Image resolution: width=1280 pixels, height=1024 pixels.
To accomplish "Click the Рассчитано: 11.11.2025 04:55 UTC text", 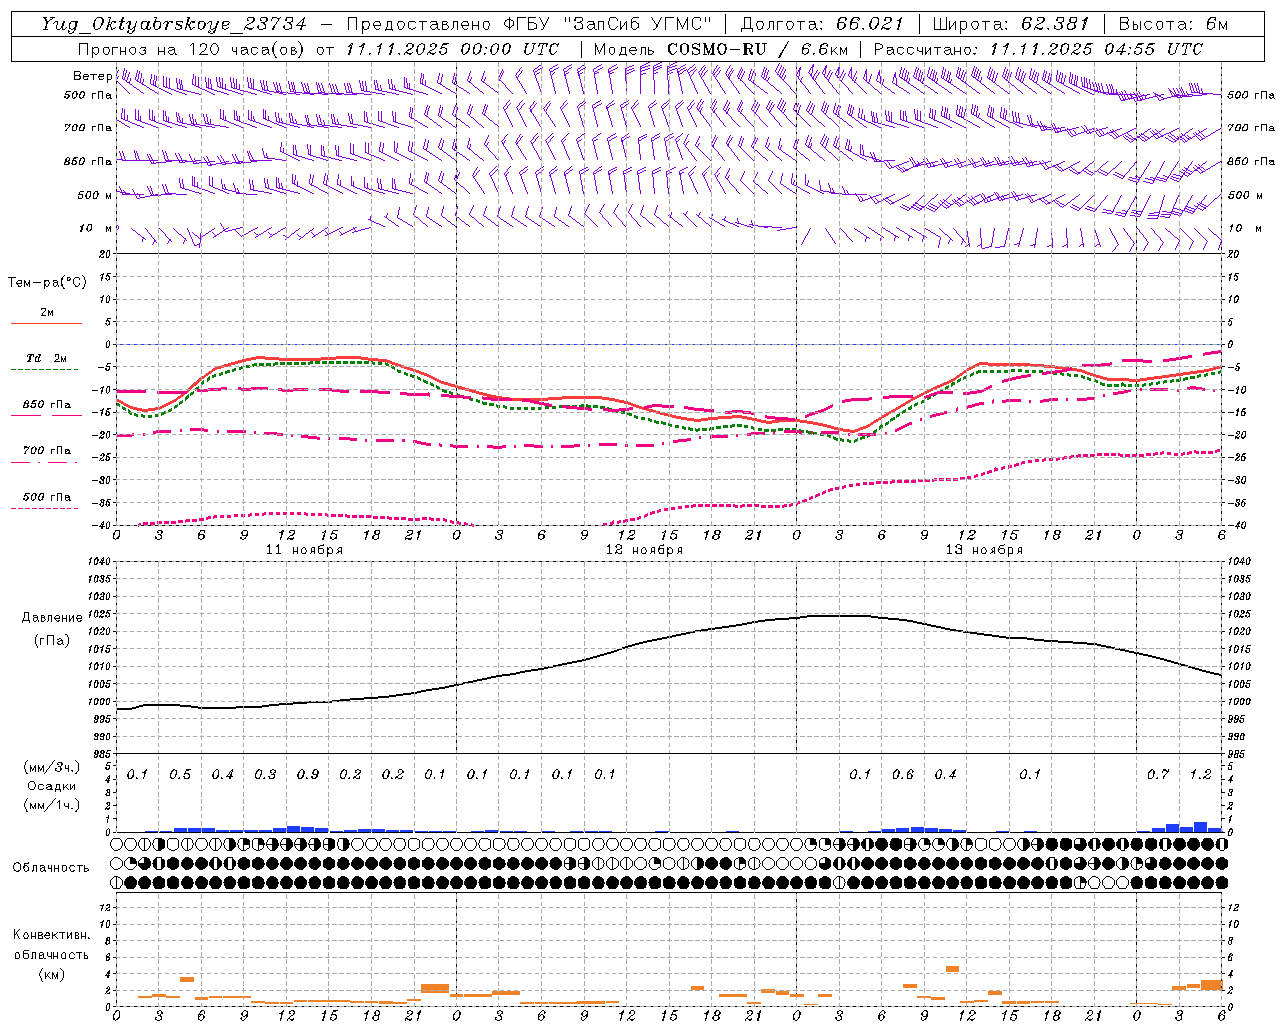I will coord(1038,49).
